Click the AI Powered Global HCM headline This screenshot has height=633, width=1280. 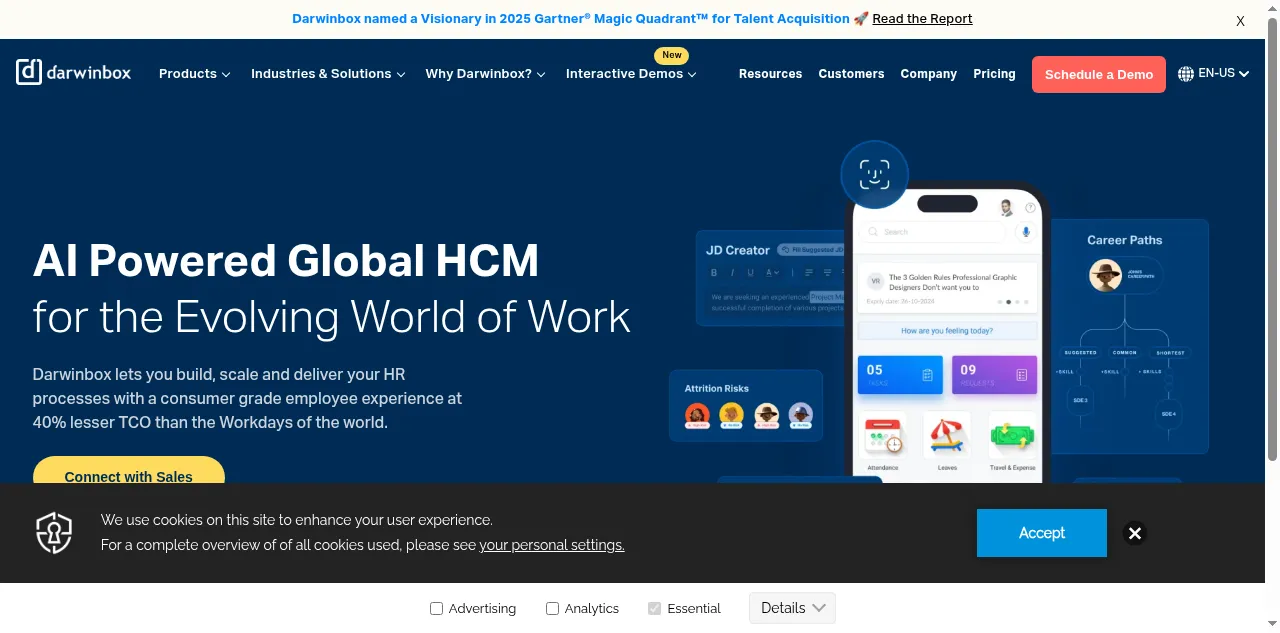point(286,261)
